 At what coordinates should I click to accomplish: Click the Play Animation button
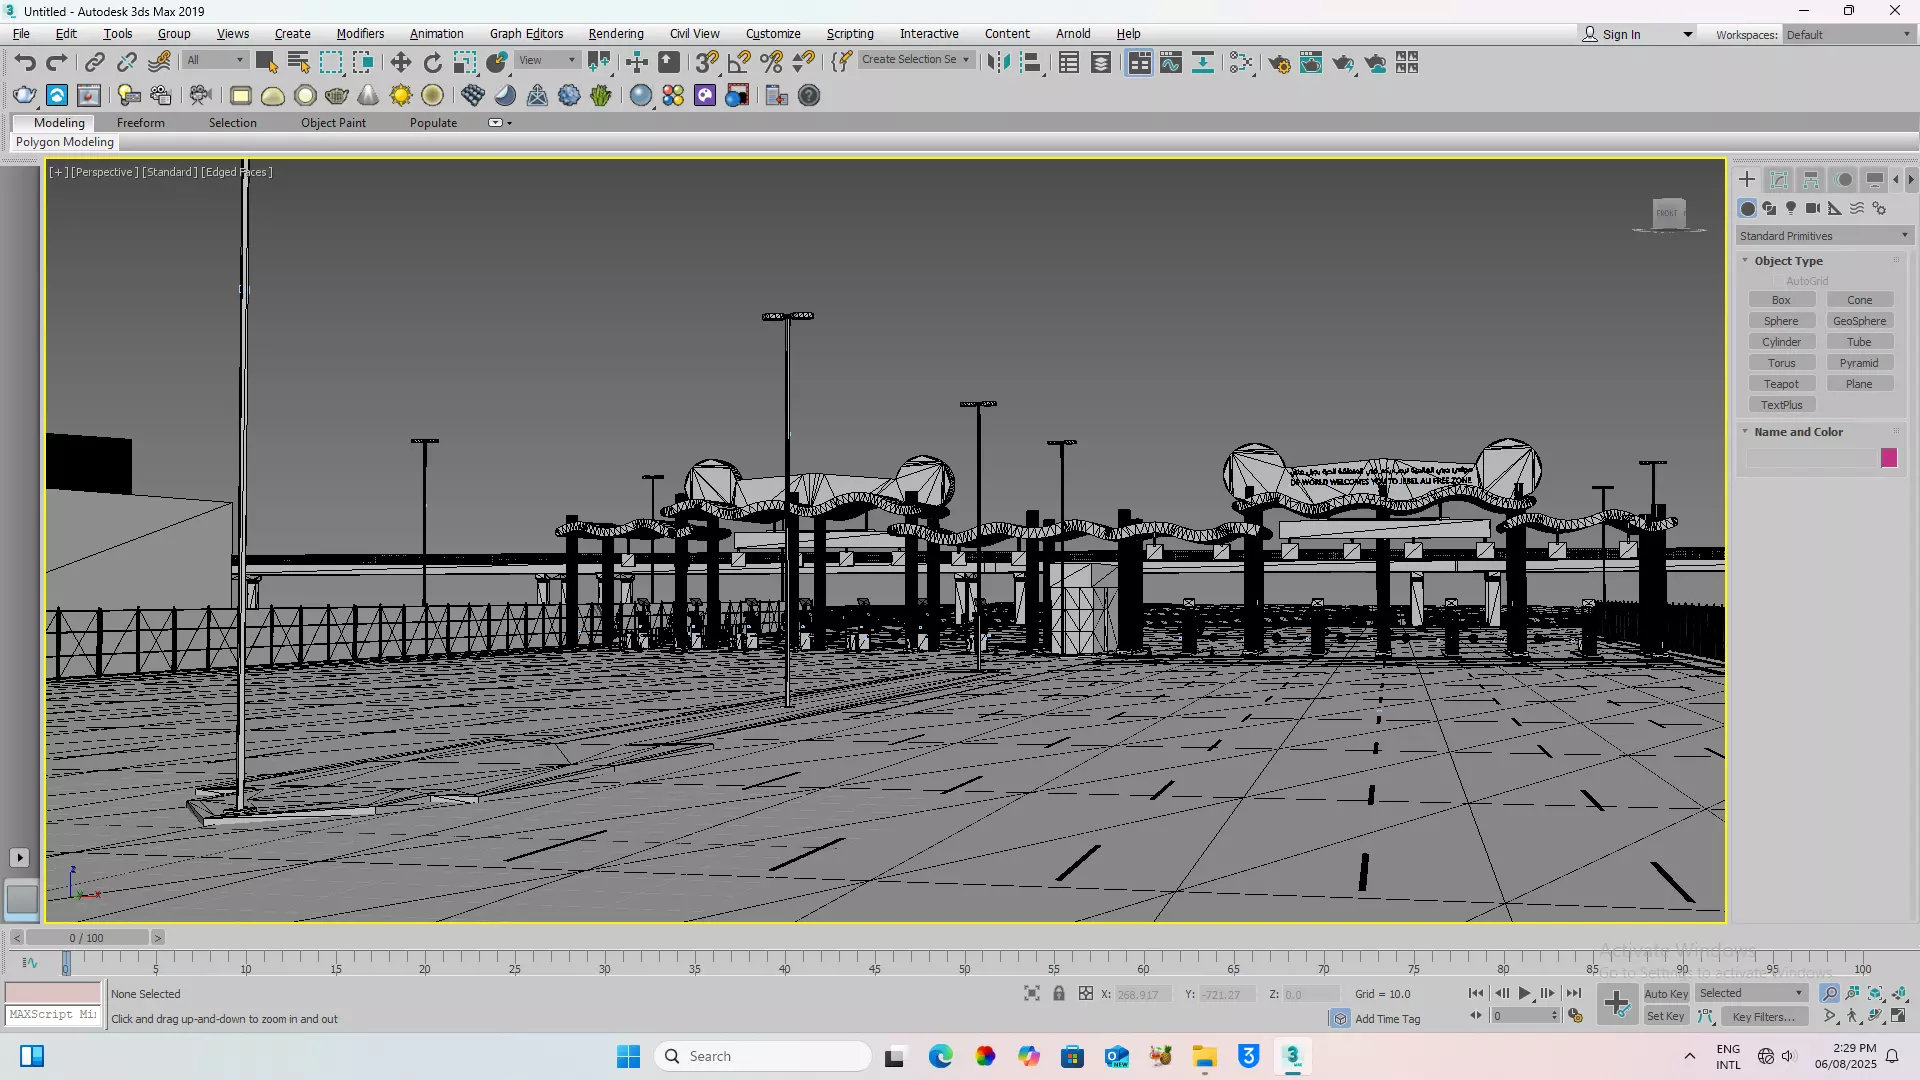[1525, 993]
